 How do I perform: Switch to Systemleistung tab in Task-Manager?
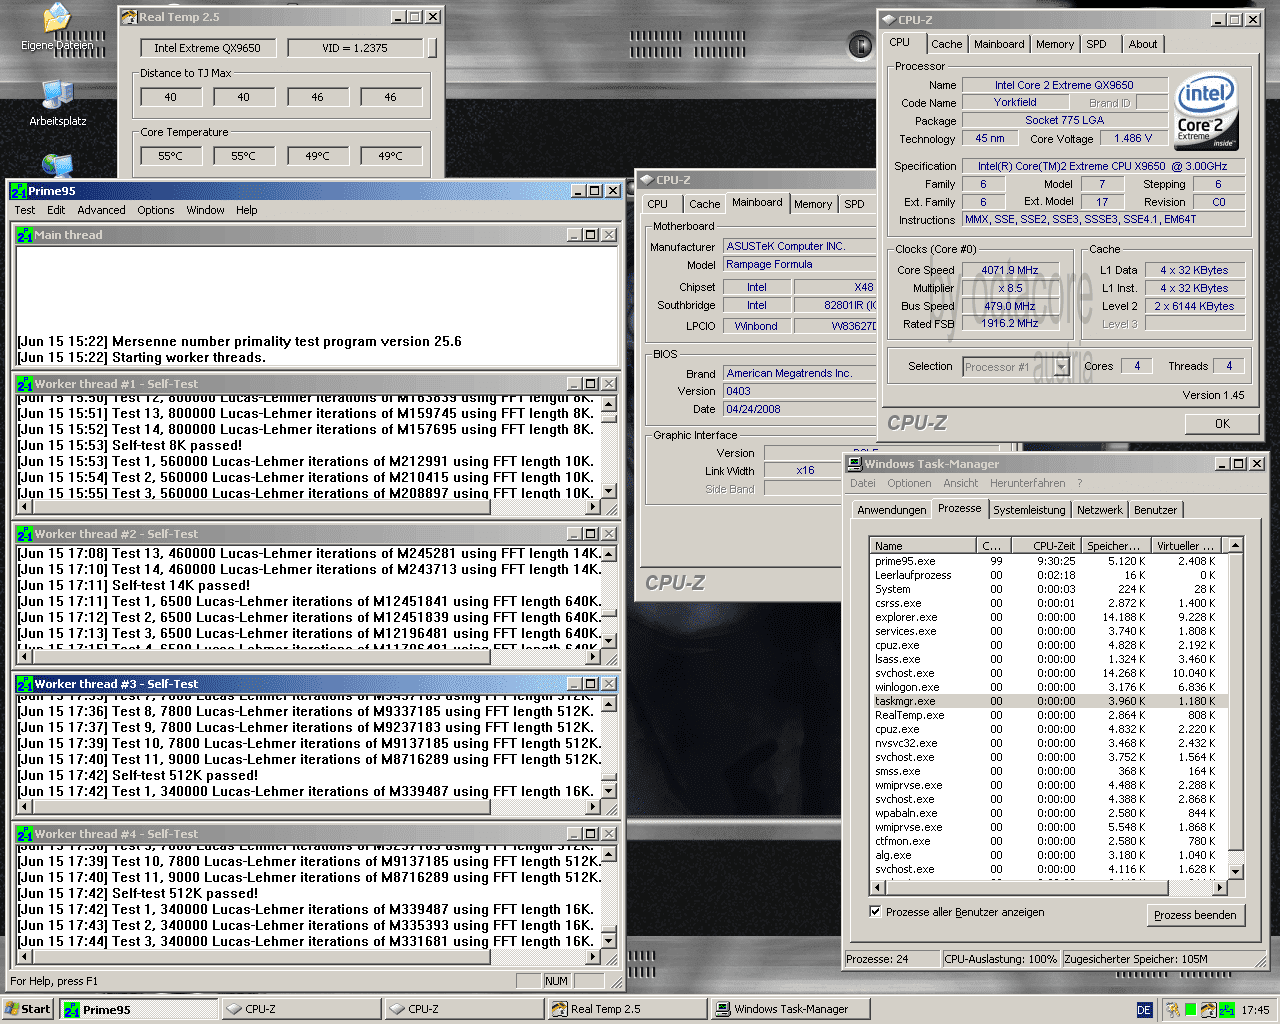coord(1029,510)
